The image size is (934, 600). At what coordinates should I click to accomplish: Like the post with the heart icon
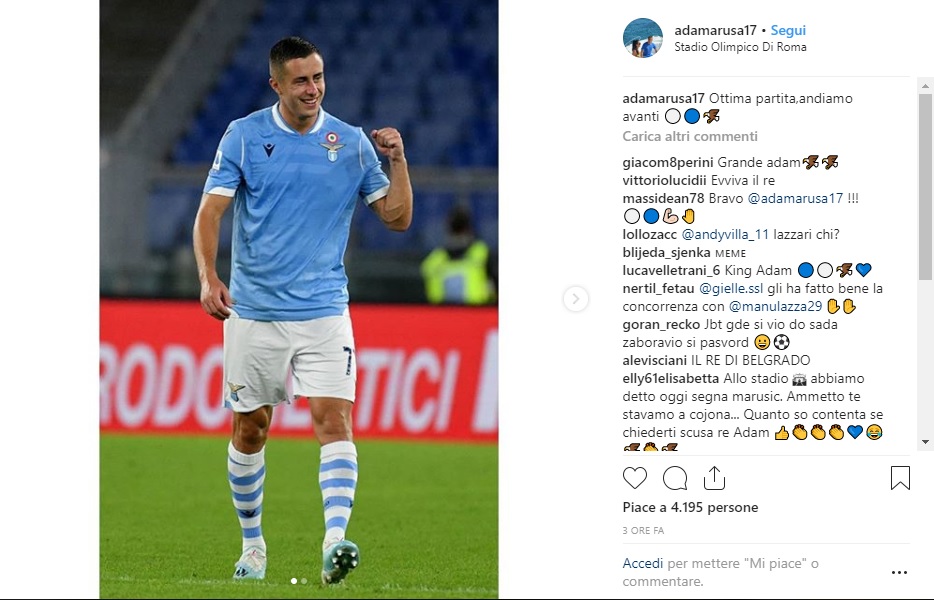tap(634, 478)
